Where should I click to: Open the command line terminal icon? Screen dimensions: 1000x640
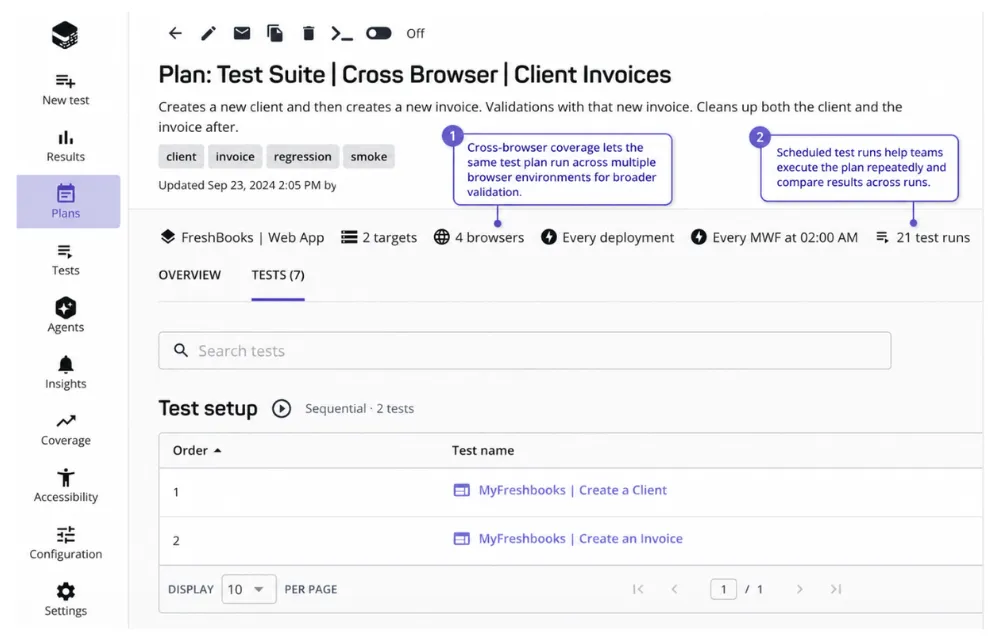click(x=342, y=33)
